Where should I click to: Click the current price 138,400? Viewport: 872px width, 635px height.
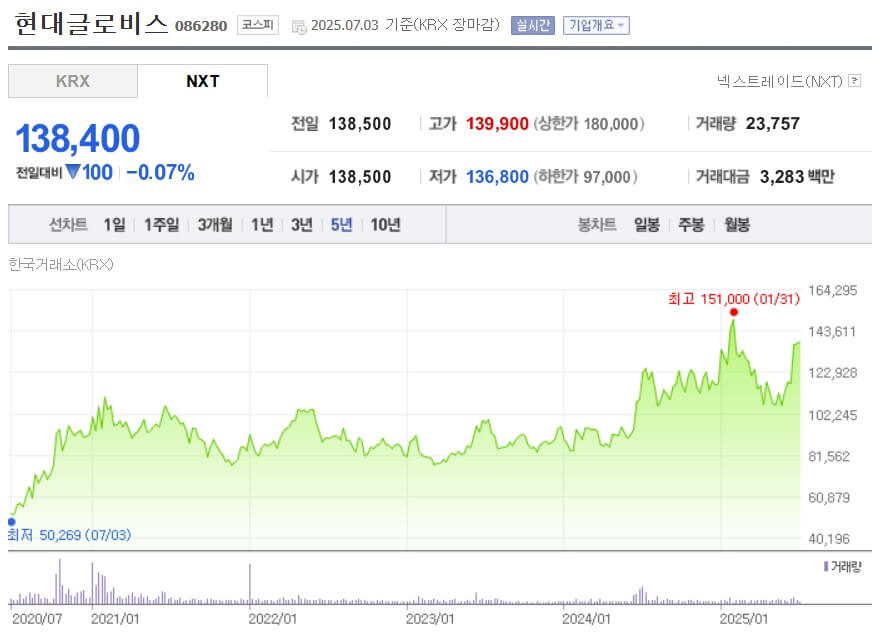click(x=77, y=138)
